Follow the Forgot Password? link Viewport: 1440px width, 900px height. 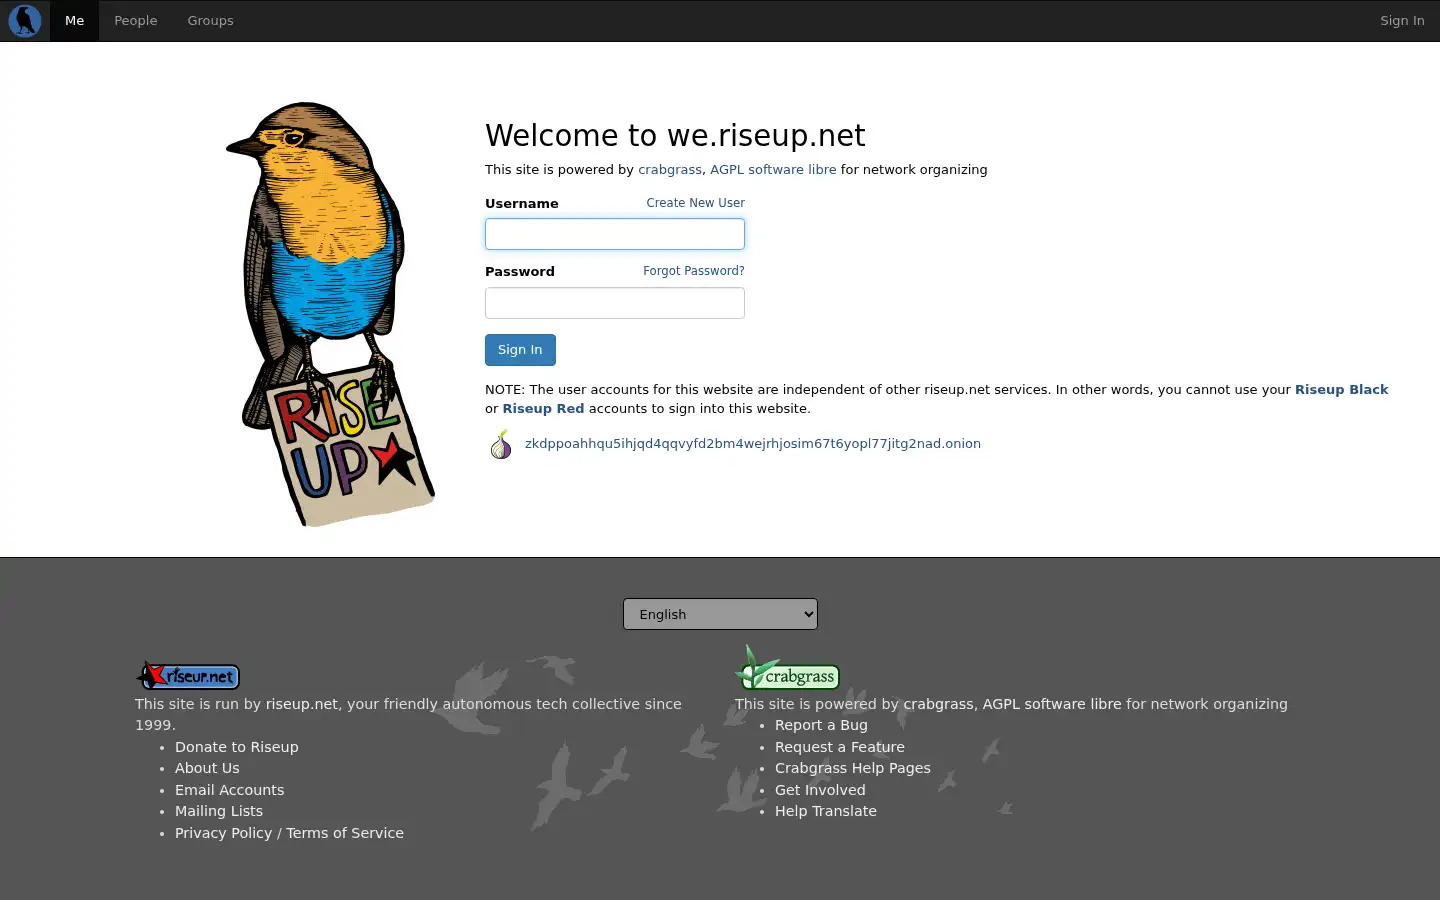coord(694,271)
